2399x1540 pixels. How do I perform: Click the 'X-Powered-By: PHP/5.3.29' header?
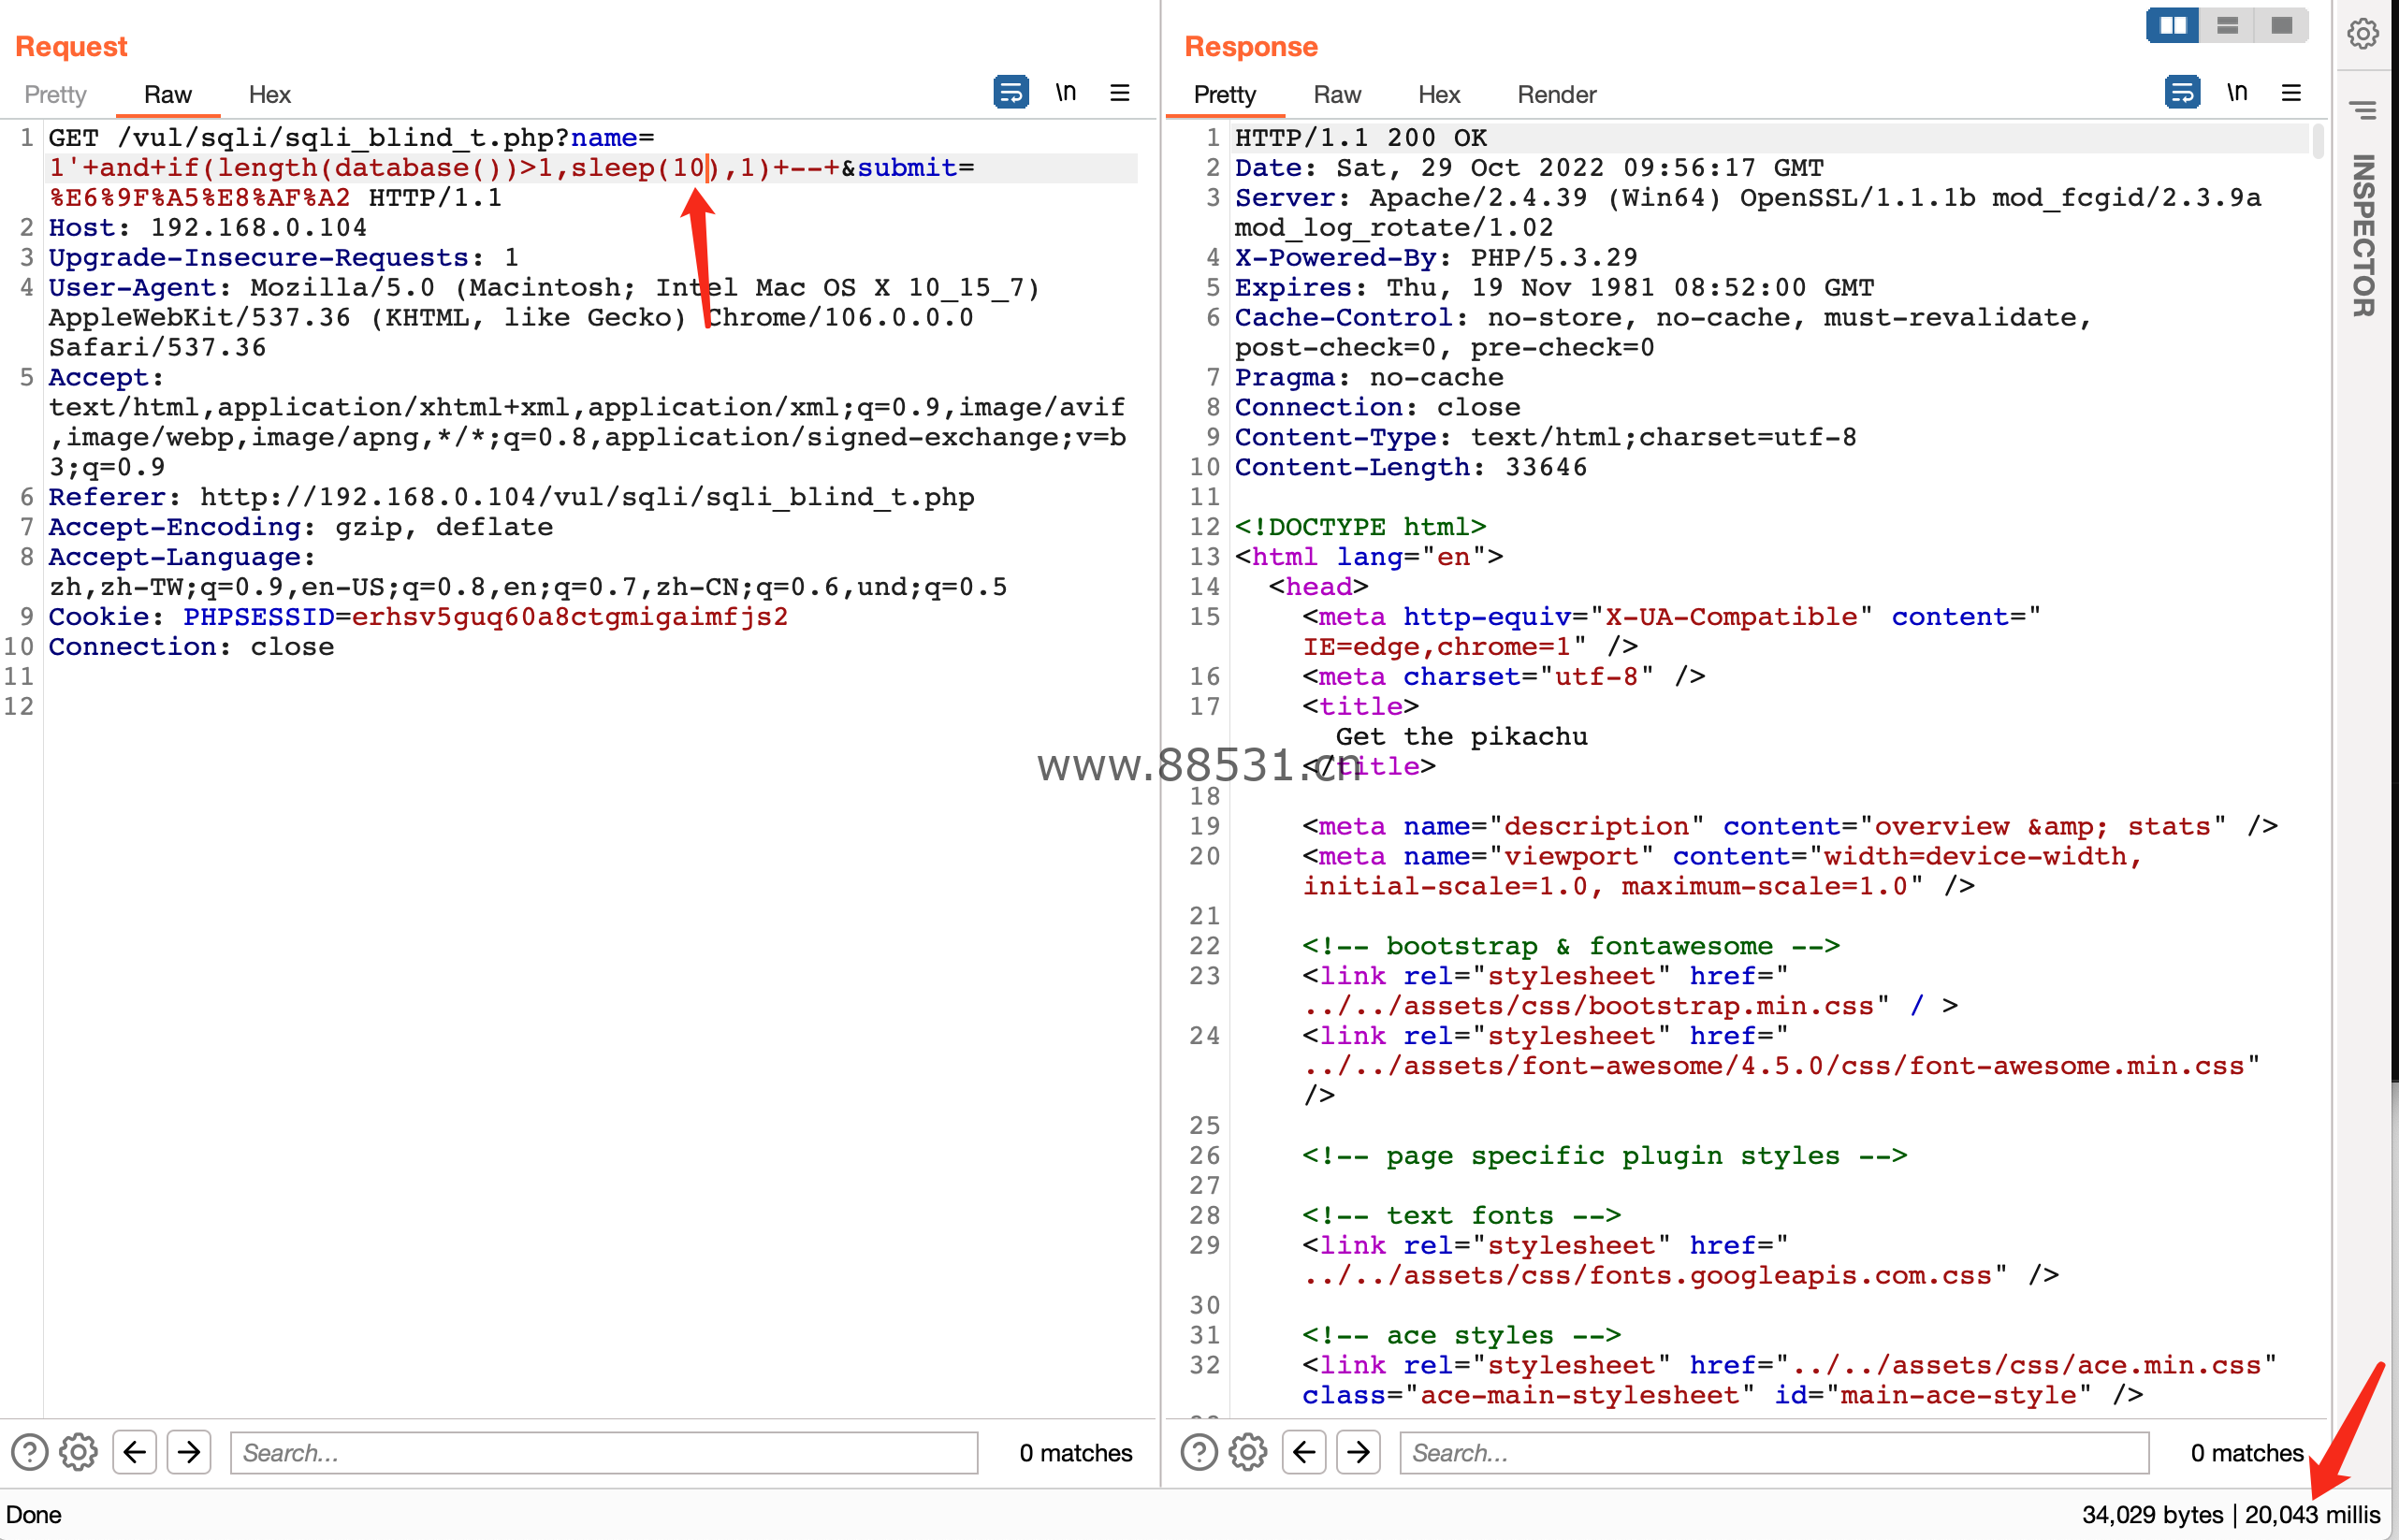(x=1436, y=257)
